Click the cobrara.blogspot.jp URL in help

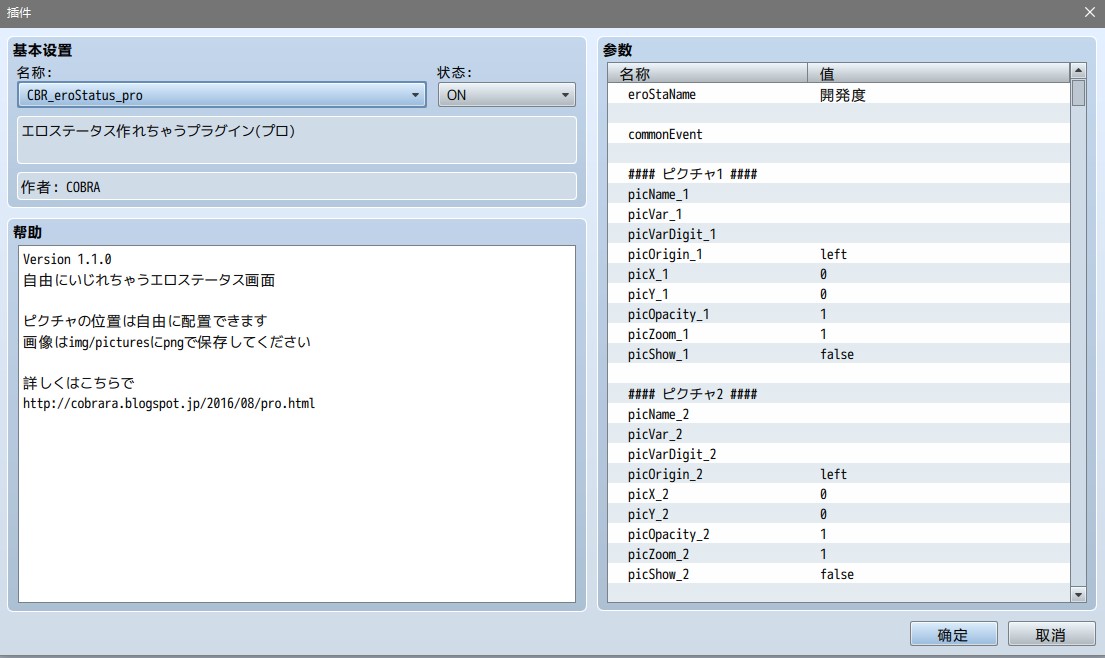[168, 404]
